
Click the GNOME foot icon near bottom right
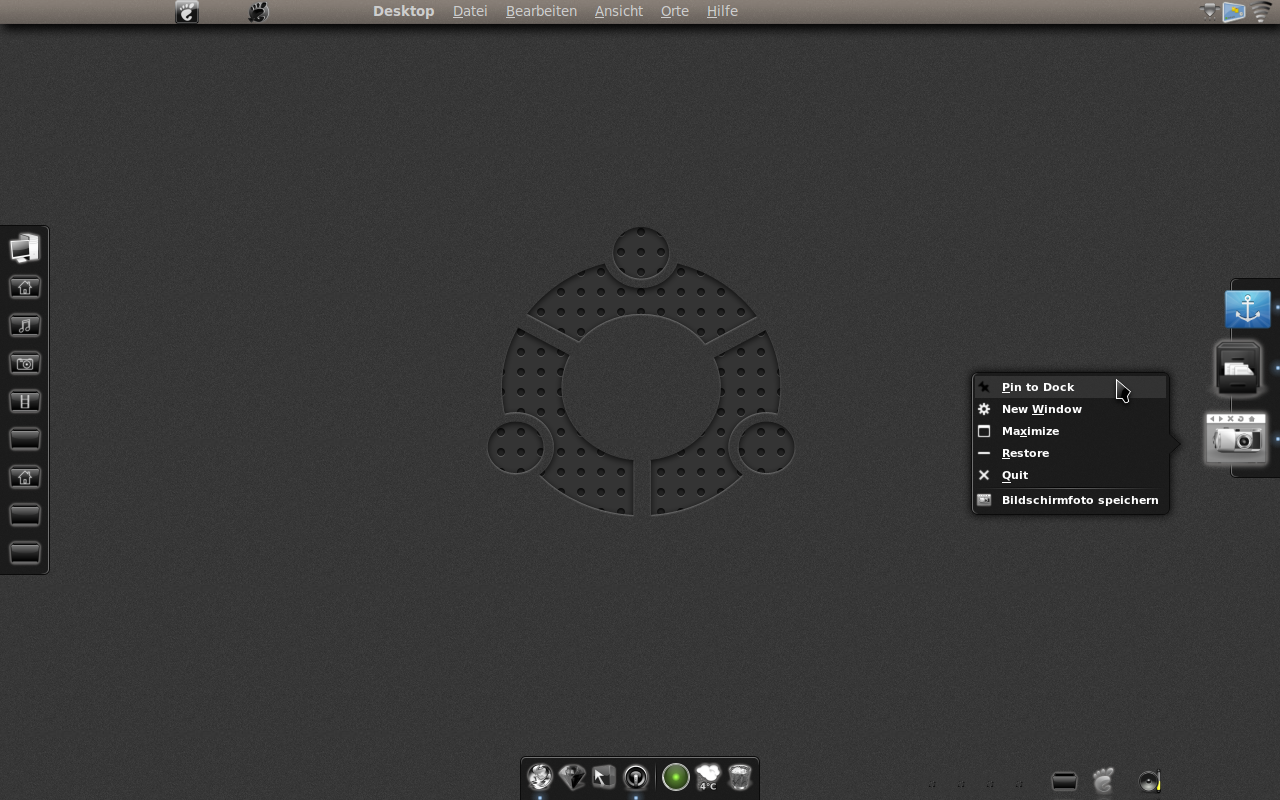1103,780
